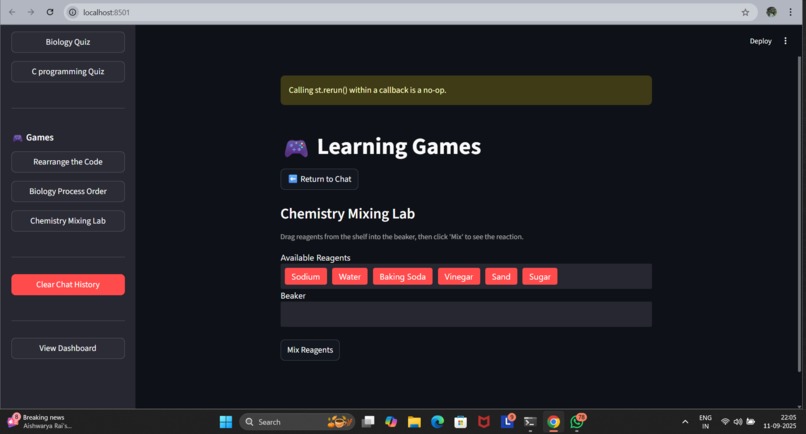Open Biology Process Order game
Screen dimensions: 806x434
click(x=68, y=191)
